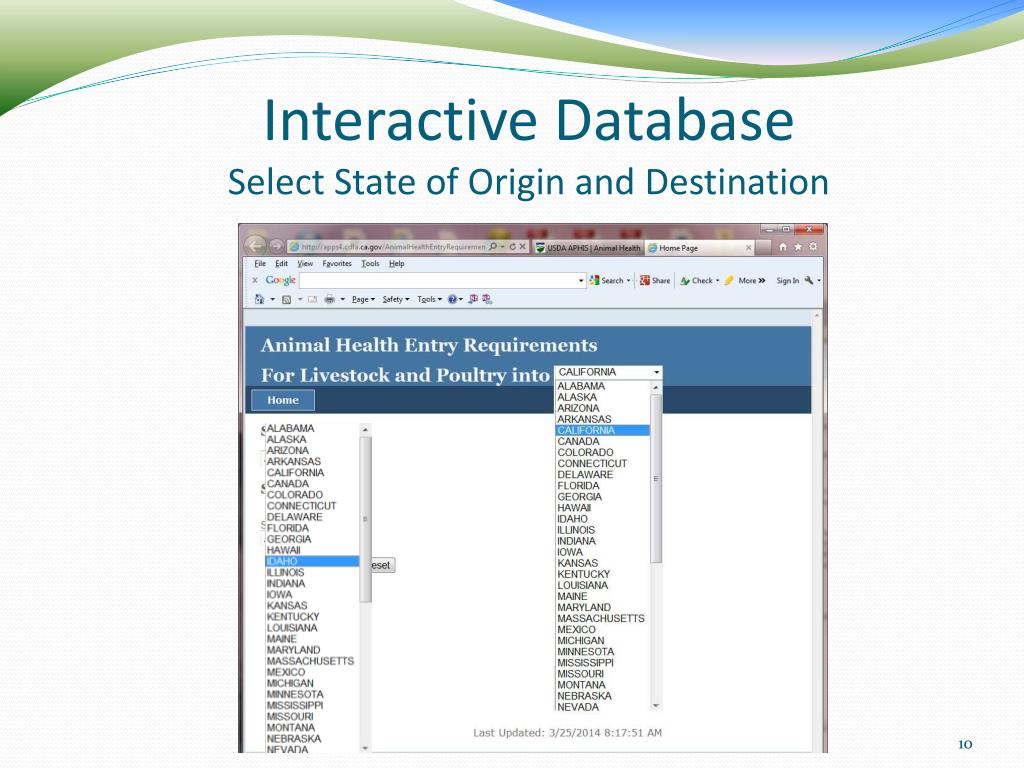Viewport: 1024px width, 768px height.
Task: Click the second Research add-on icon
Action: 487,299
